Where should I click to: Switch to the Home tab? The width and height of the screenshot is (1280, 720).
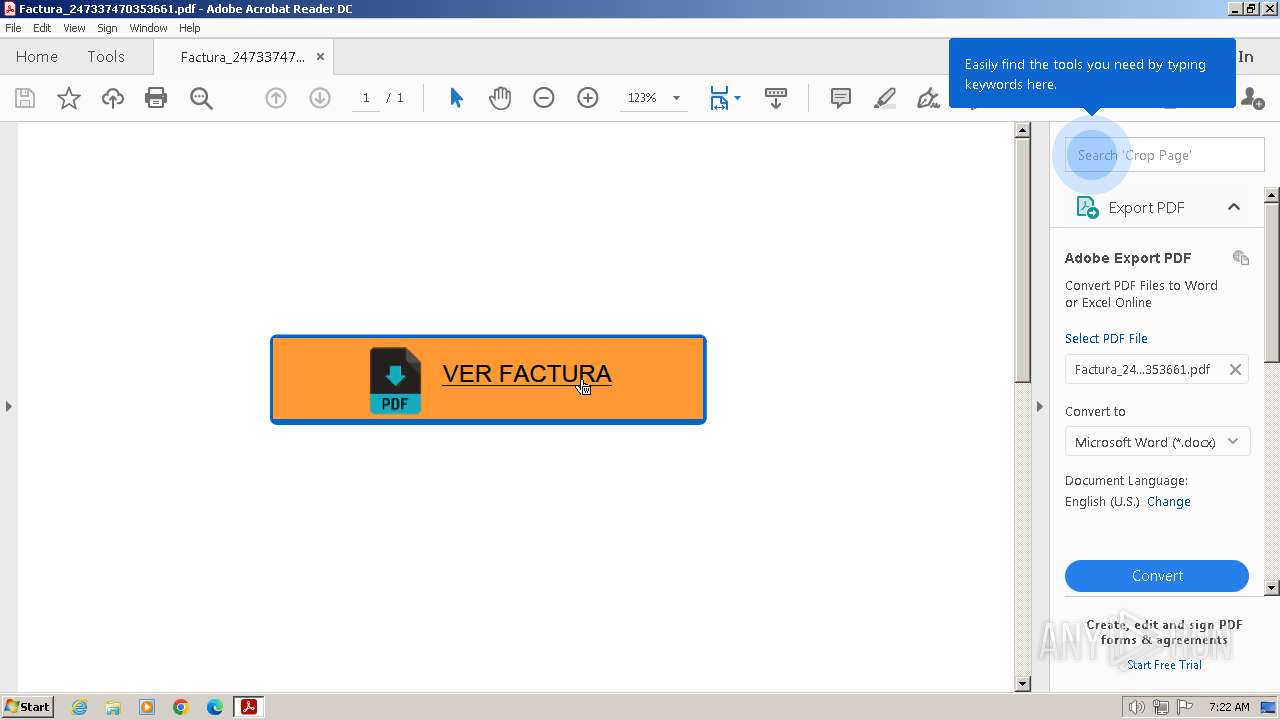(x=37, y=57)
